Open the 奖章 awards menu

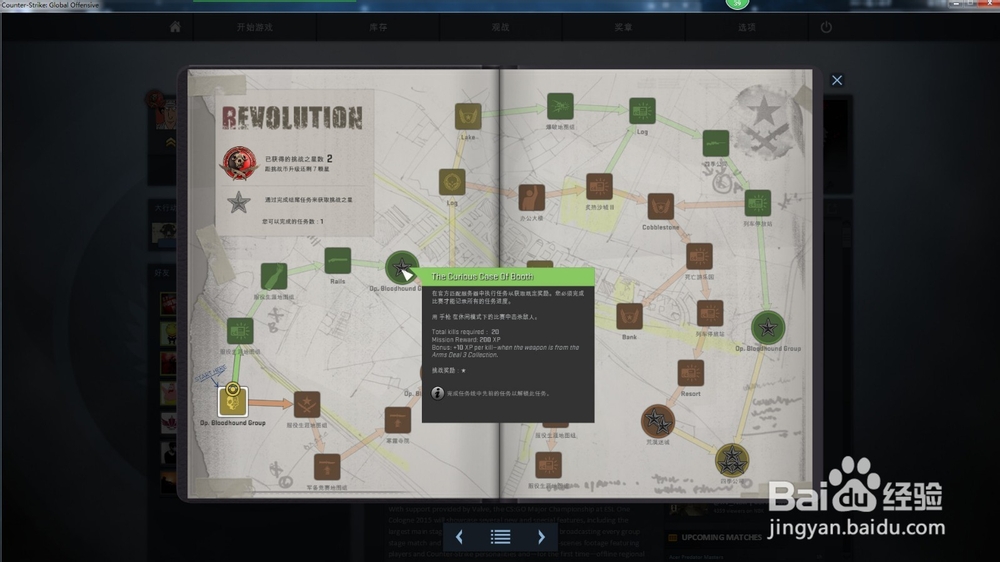[623, 27]
